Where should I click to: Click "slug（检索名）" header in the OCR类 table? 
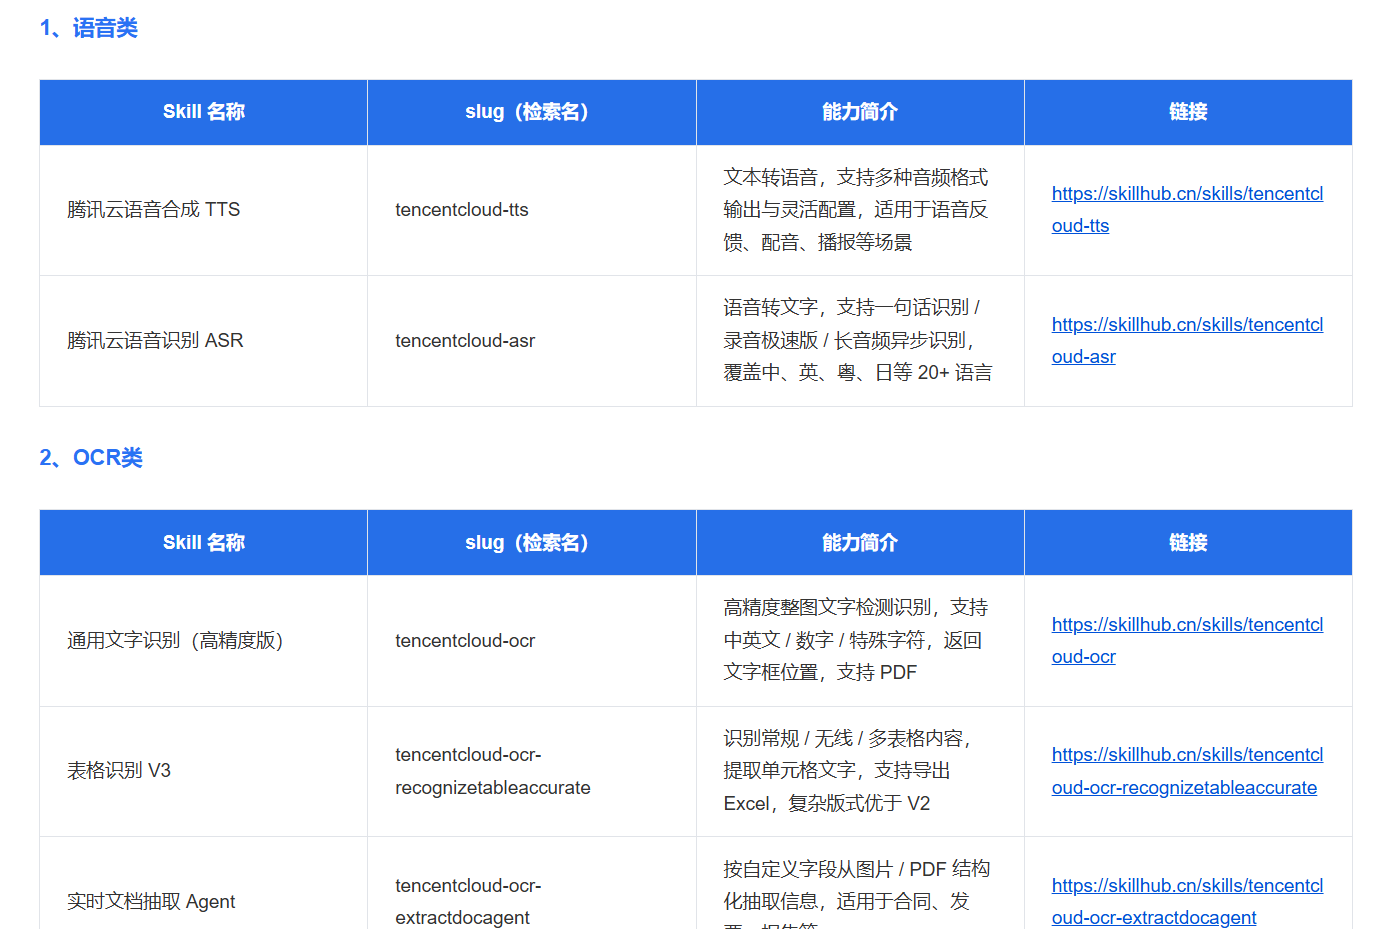[527, 543]
